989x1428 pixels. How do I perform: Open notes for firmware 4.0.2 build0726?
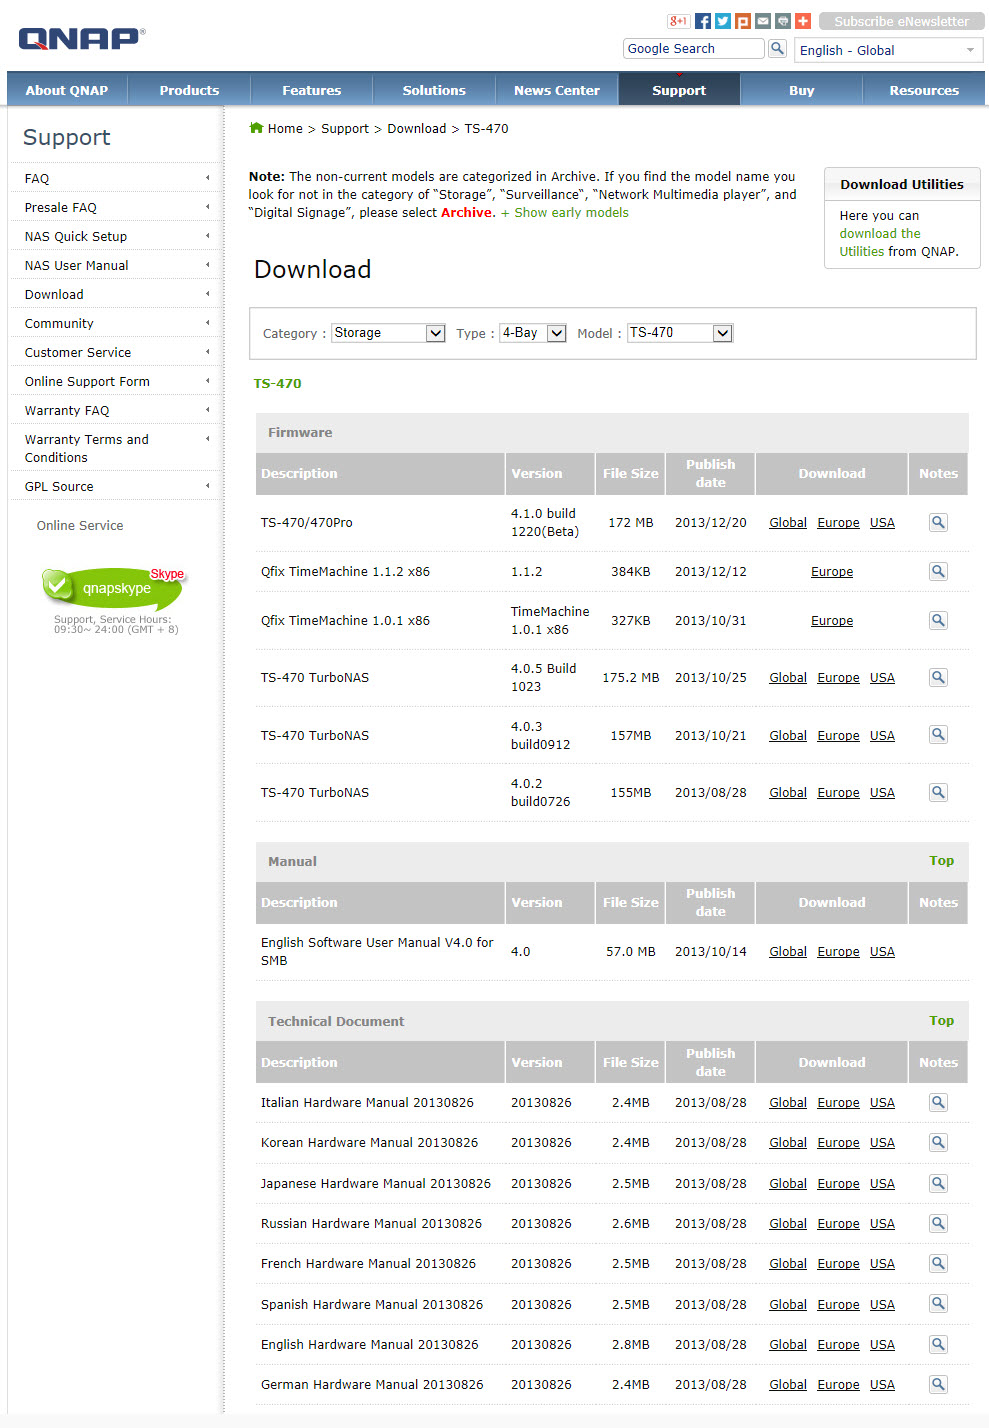[938, 792]
